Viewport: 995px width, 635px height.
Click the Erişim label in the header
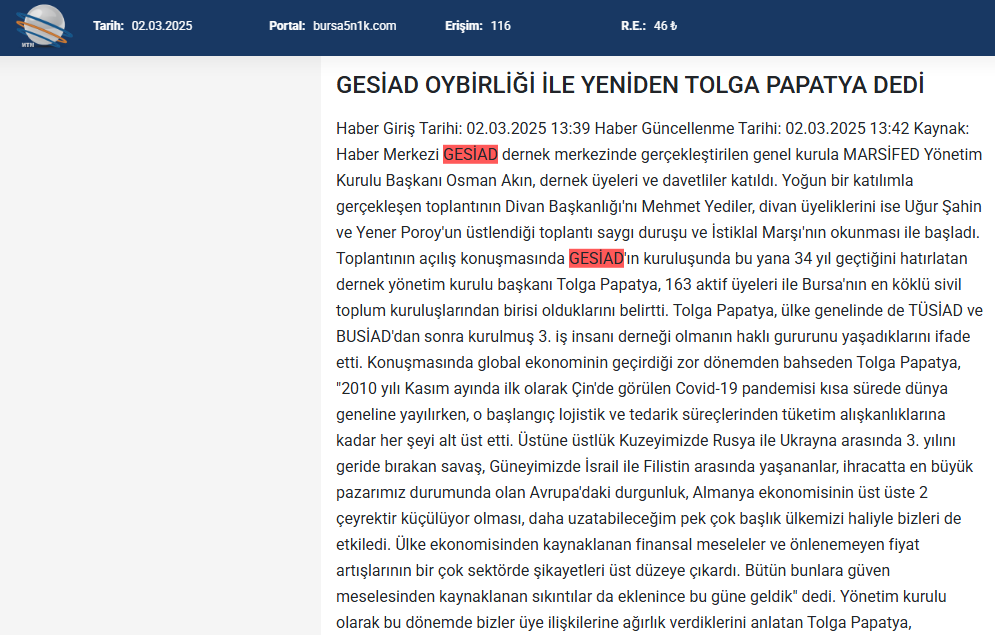(x=463, y=26)
